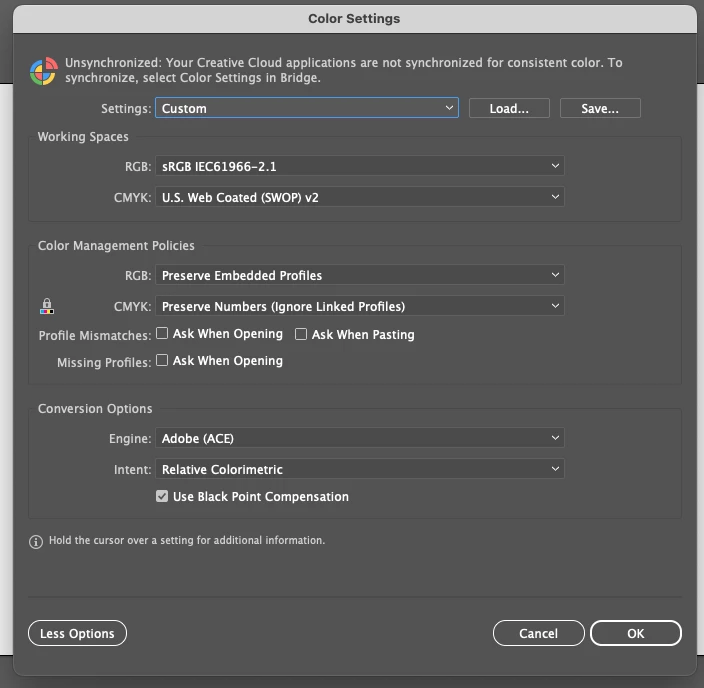This screenshot has height=688, width=704.
Task: Enable Profile Mismatches Ask When Opening
Action: (162, 333)
